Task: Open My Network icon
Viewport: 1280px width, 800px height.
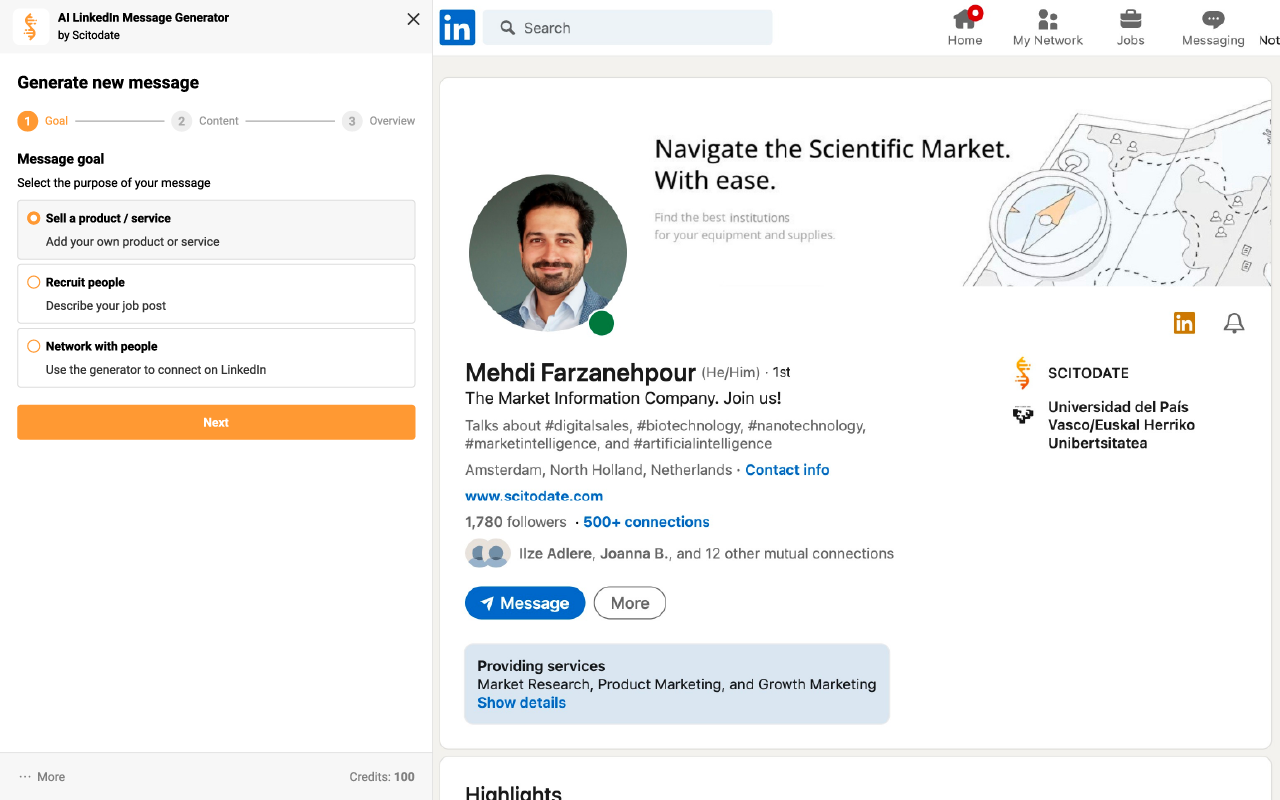Action: (x=1047, y=20)
